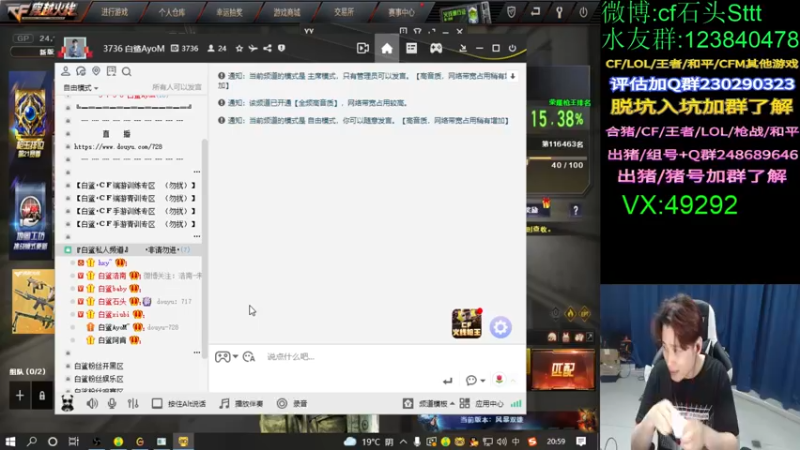Screen dimensions: 800x450
Task: Open the member list icon in YY sidebar
Action: (x=66, y=71)
